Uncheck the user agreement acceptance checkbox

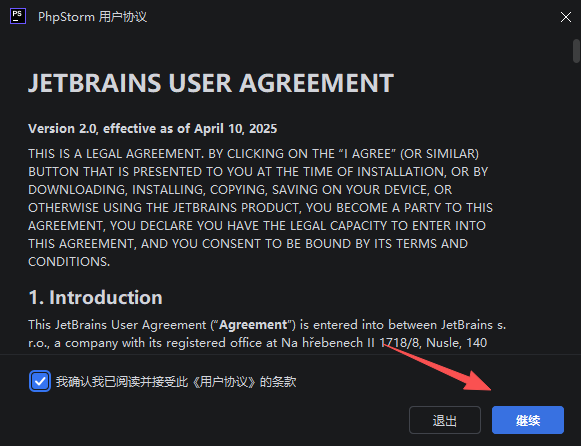[x=40, y=381]
